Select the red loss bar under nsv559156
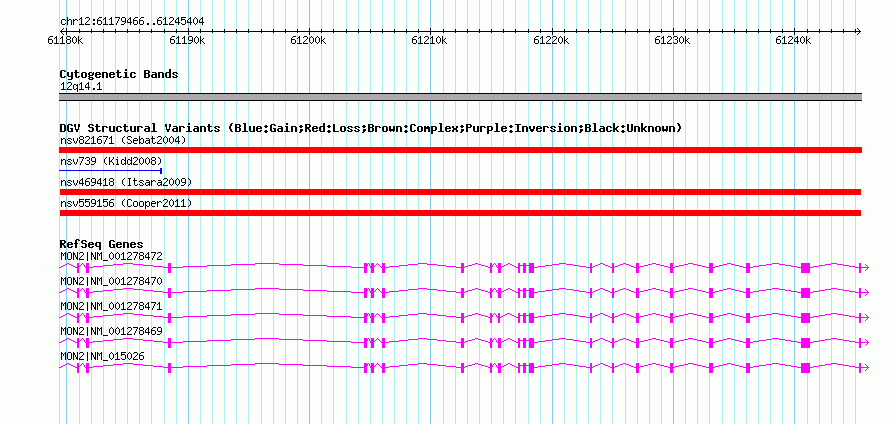The width and height of the screenshot is (890, 424). tap(460, 213)
